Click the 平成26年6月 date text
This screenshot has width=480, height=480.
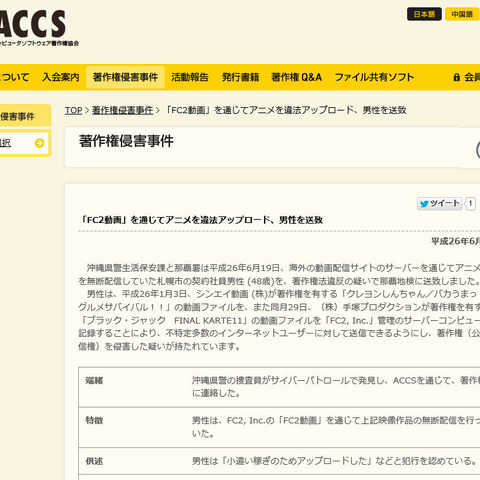click(x=456, y=241)
